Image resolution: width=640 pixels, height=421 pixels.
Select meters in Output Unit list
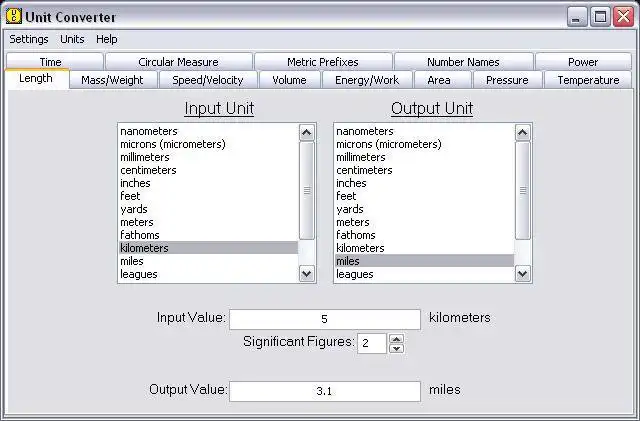pyautogui.click(x=424, y=222)
